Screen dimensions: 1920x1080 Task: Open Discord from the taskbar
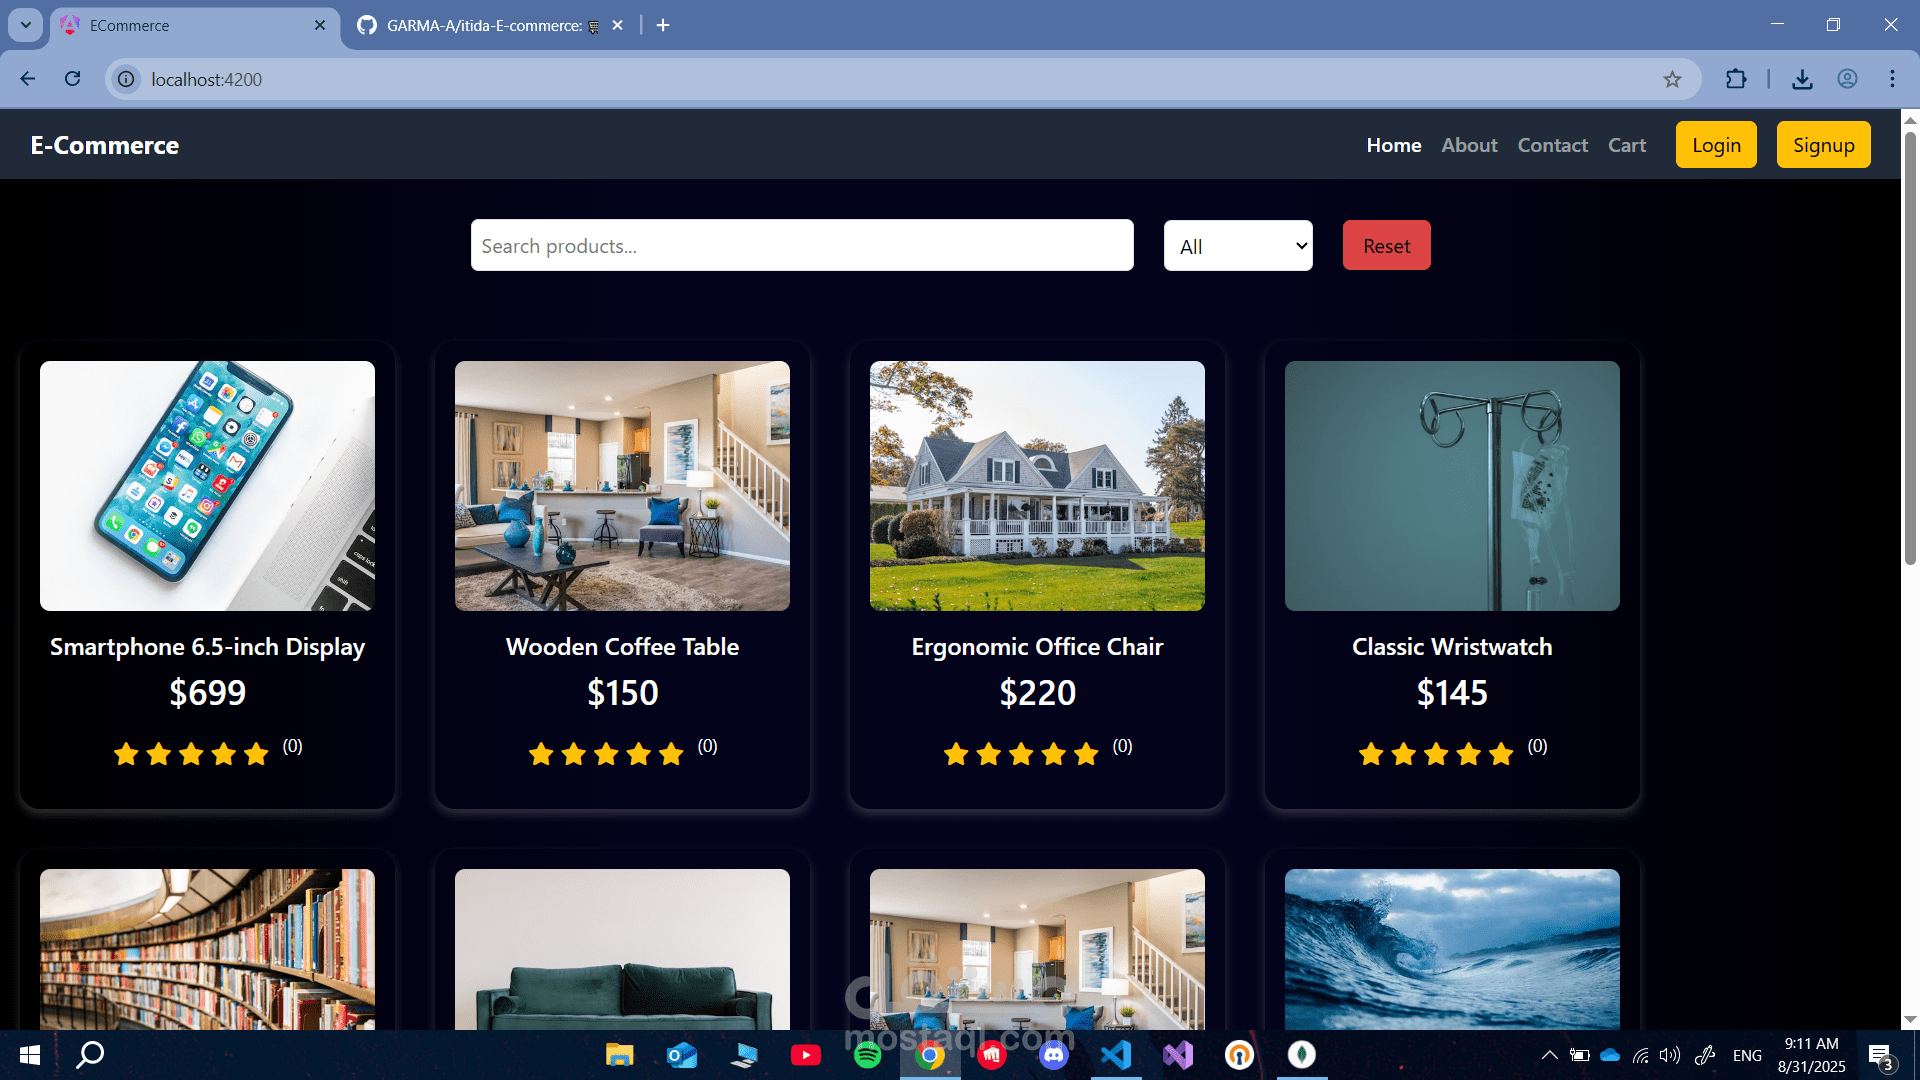(x=1053, y=1055)
